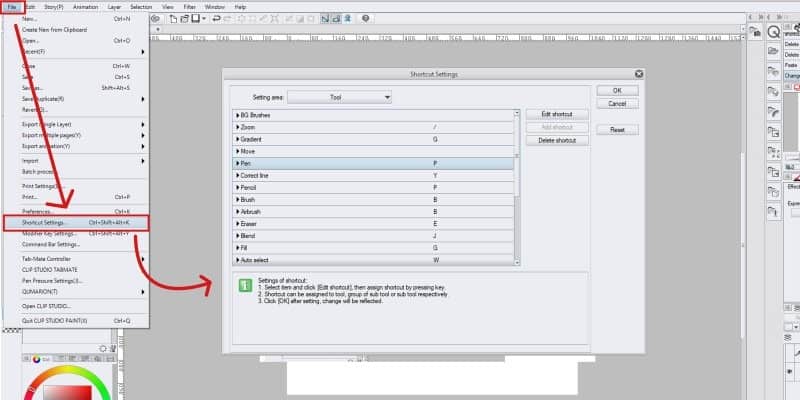Screen dimensions: 800x400
Task: Open the Layer menu
Action: [114, 7]
